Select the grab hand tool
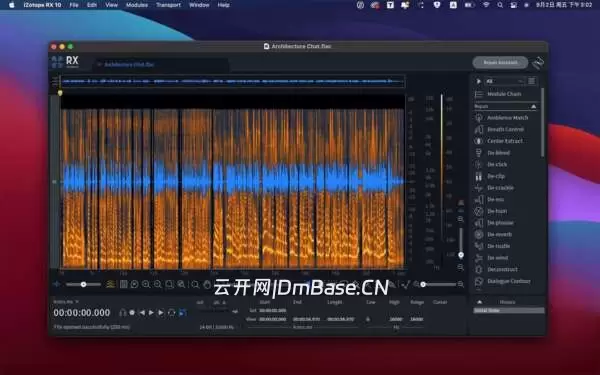Viewport: 600px width, 375px height. click(x=207, y=284)
